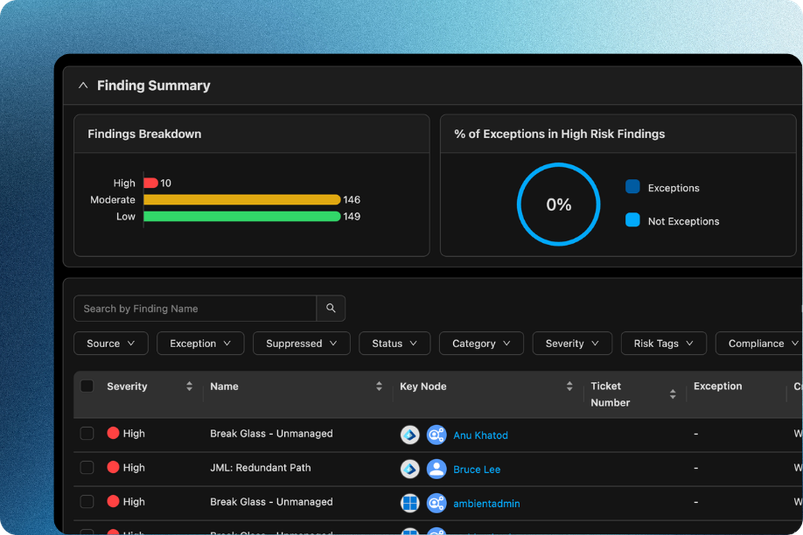Open the Suppressed filter dropdown
The height and width of the screenshot is (535, 803).
pyautogui.click(x=301, y=344)
